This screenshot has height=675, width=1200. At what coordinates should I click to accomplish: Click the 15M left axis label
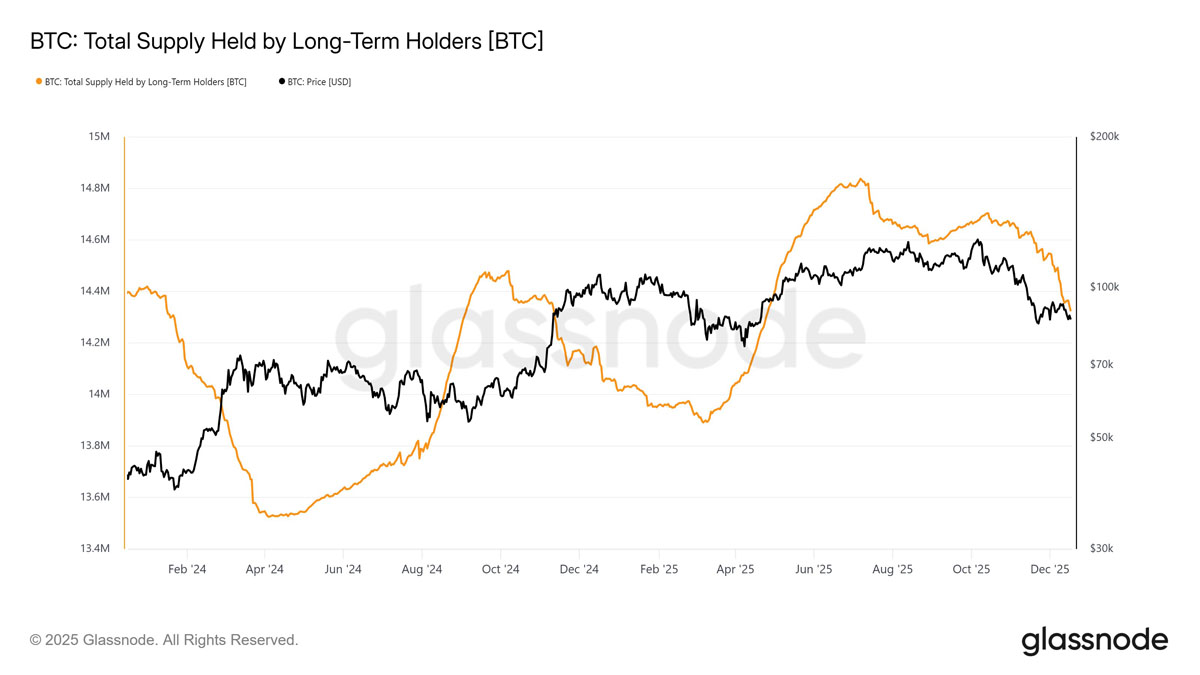coord(98,136)
